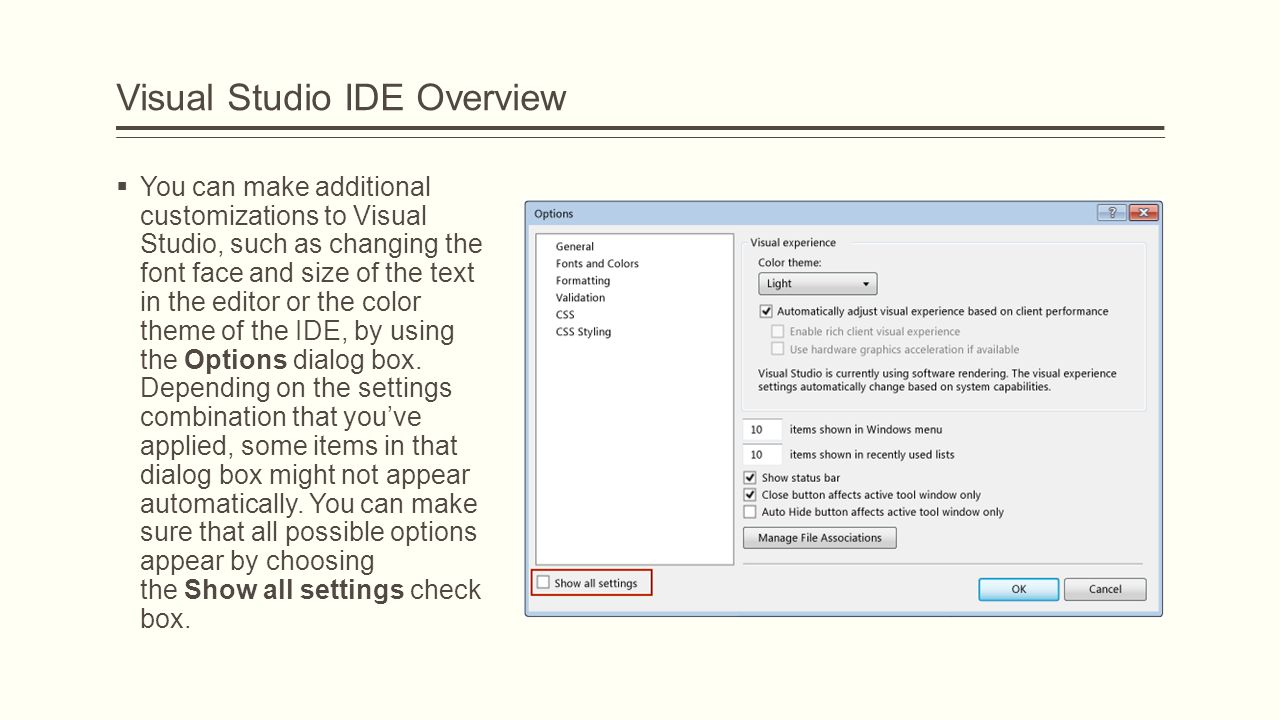The image size is (1280, 720).
Task: Toggle Enable rich client visual experience
Action: click(x=777, y=331)
